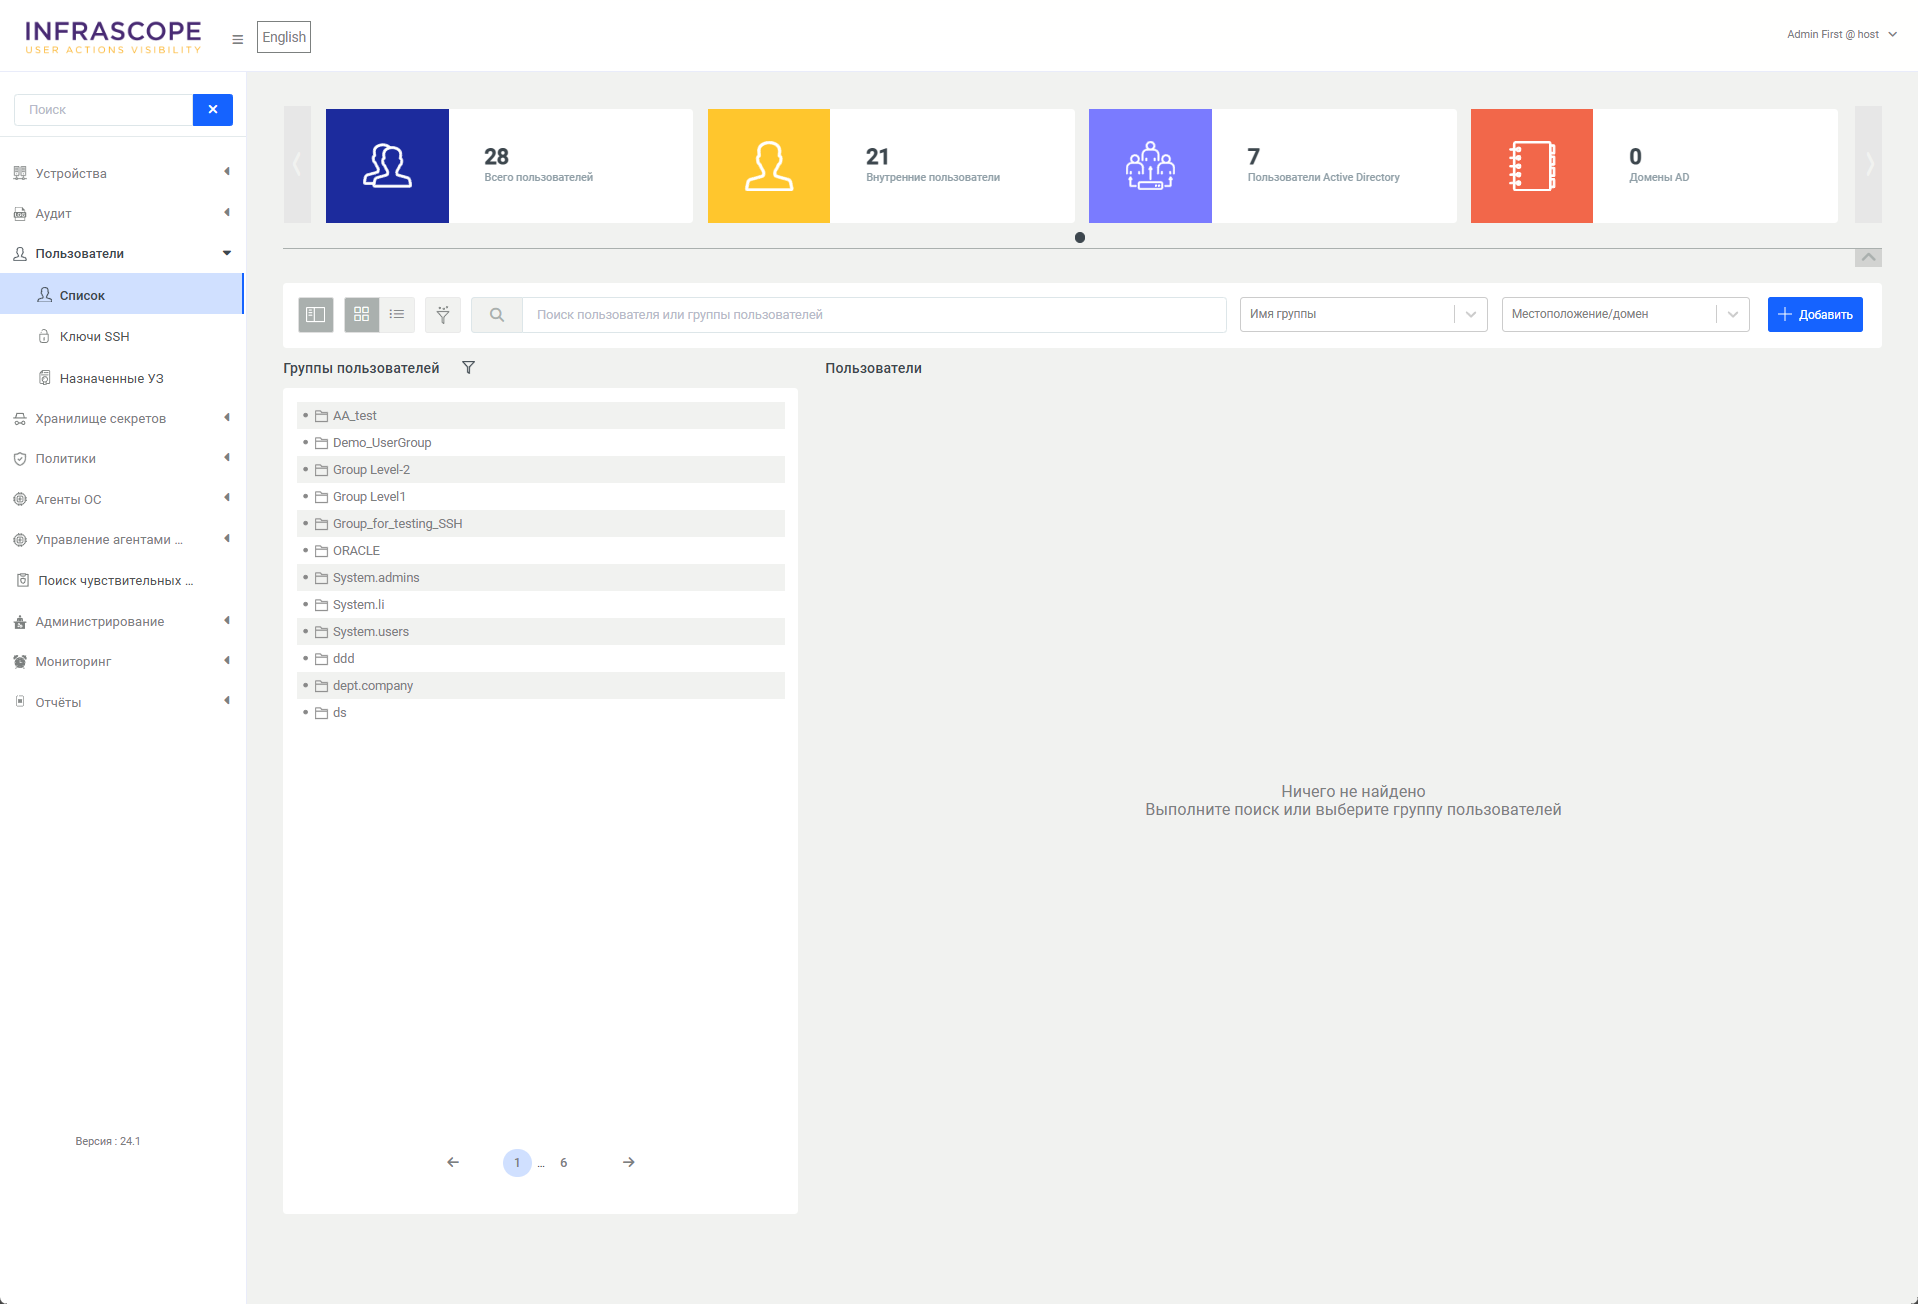
Task: Expand the Управление агентами section
Action: 122,539
